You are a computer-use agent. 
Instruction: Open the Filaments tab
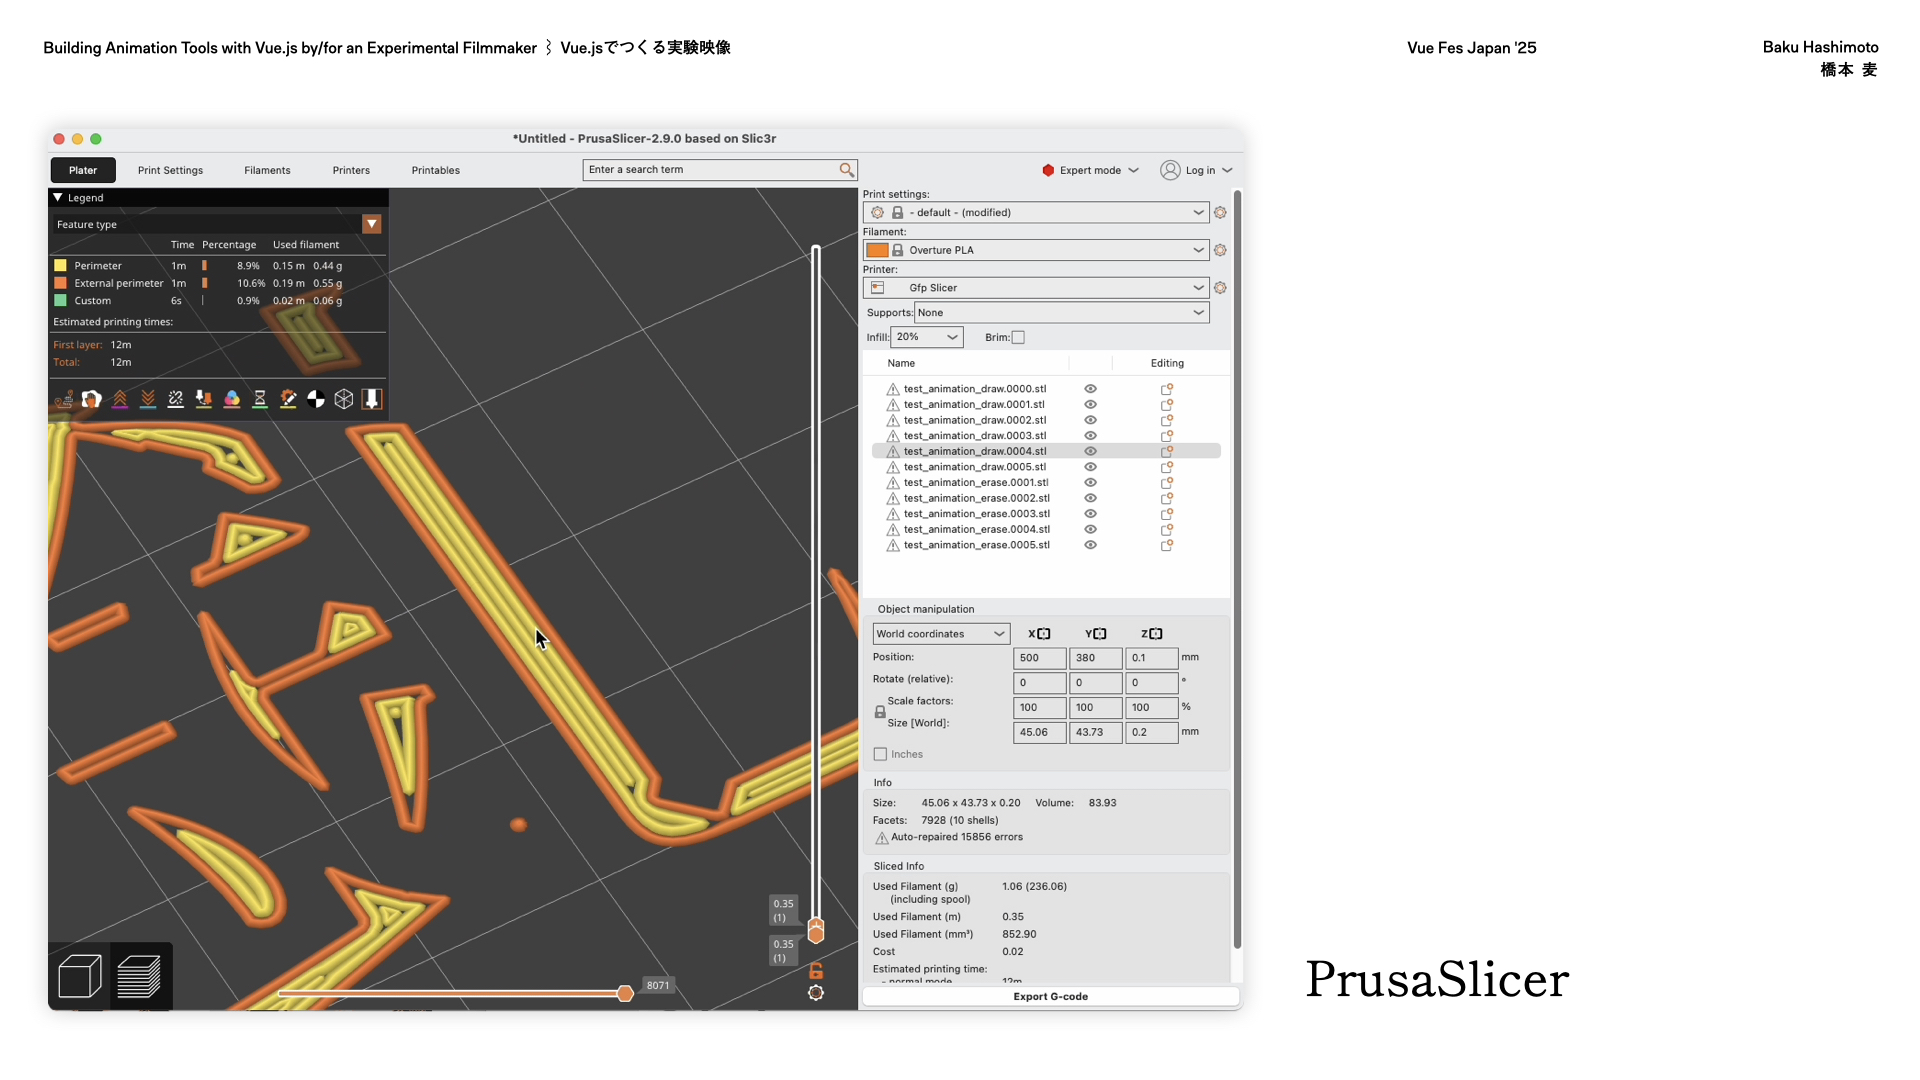pyautogui.click(x=267, y=170)
